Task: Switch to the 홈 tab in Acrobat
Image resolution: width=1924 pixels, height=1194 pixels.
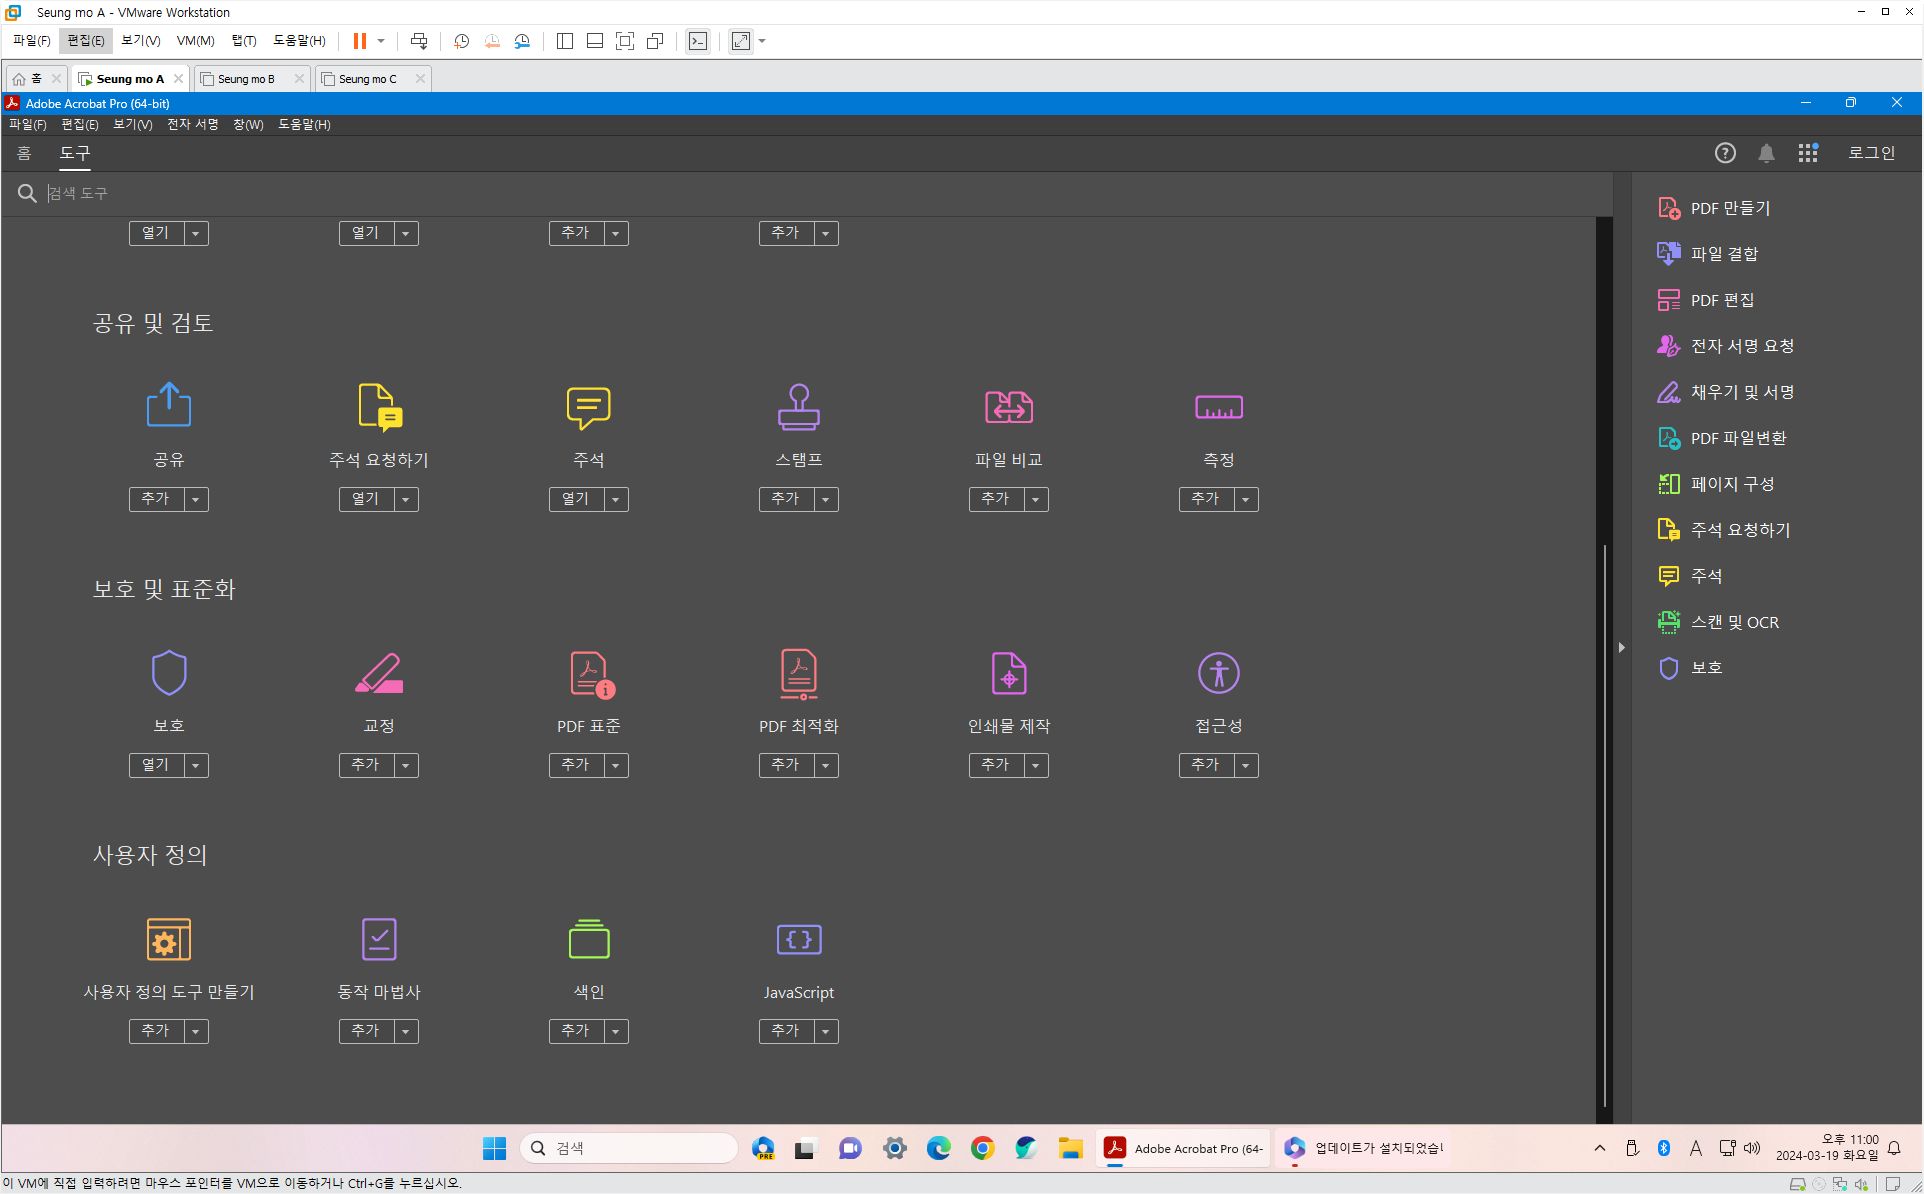Action: point(24,153)
